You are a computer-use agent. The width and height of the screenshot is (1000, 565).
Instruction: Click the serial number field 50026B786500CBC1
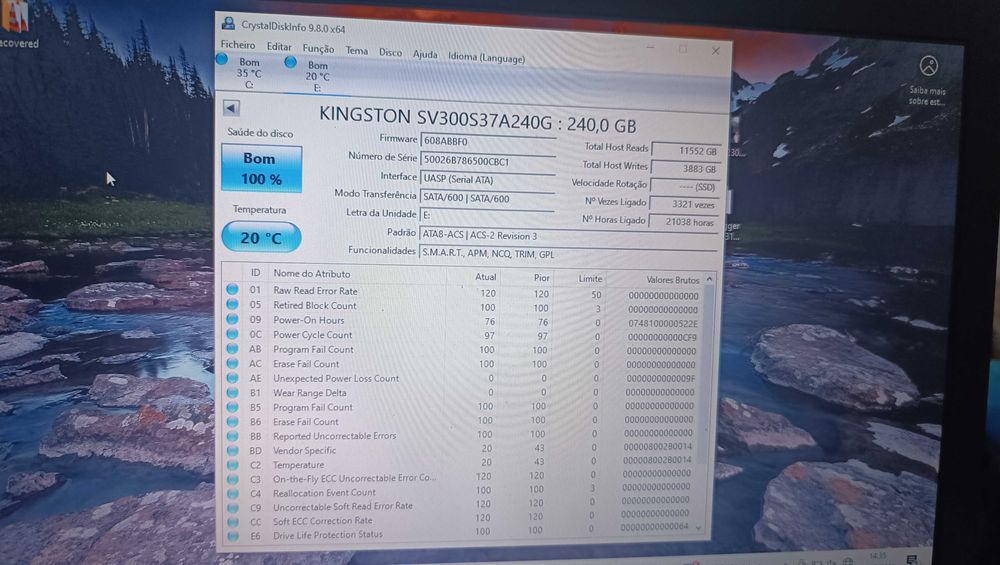tap(487, 161)
